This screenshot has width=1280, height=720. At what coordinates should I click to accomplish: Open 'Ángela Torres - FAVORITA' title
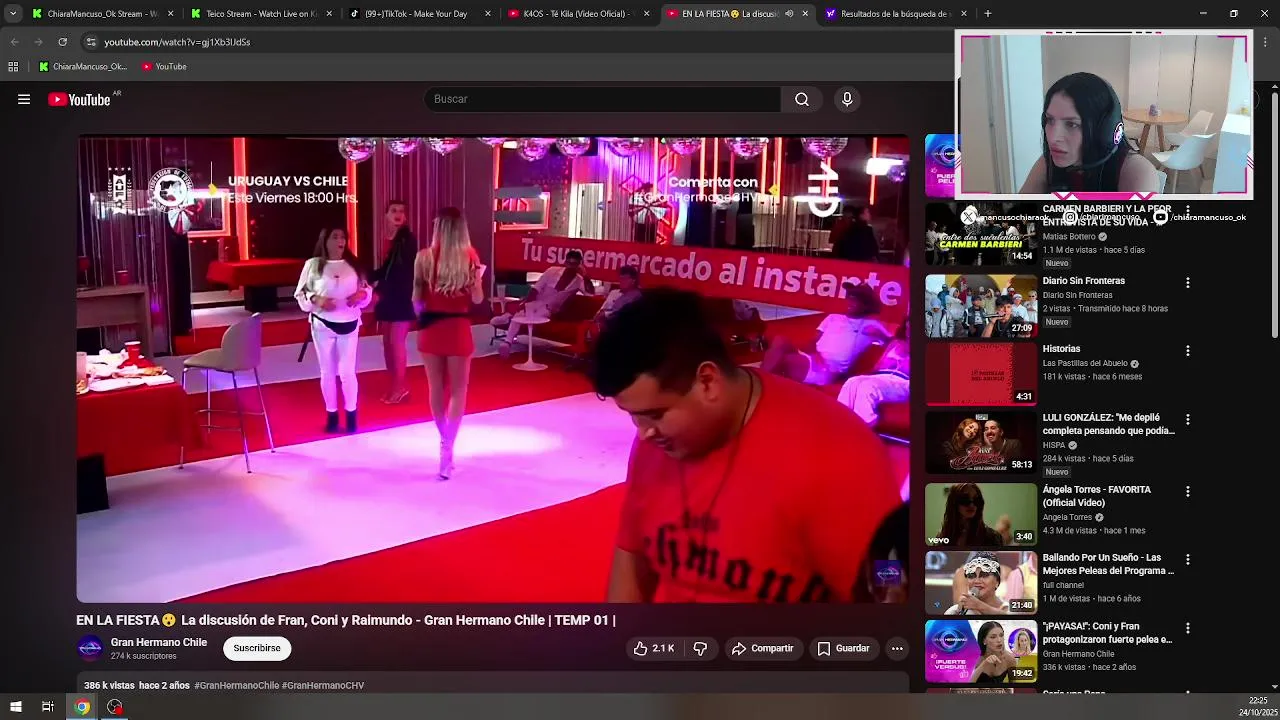click(1097, 496)
